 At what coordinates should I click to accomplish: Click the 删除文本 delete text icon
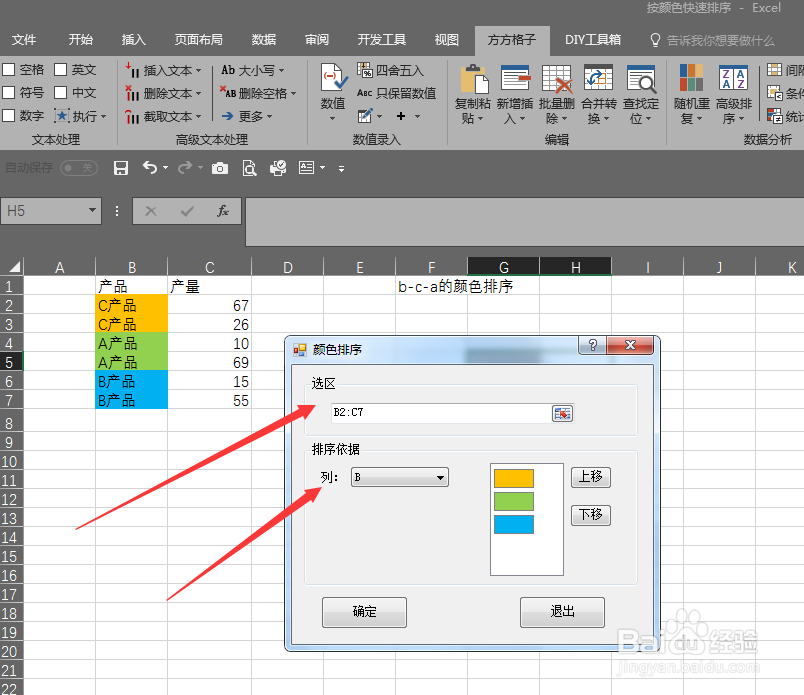point(162,92)
